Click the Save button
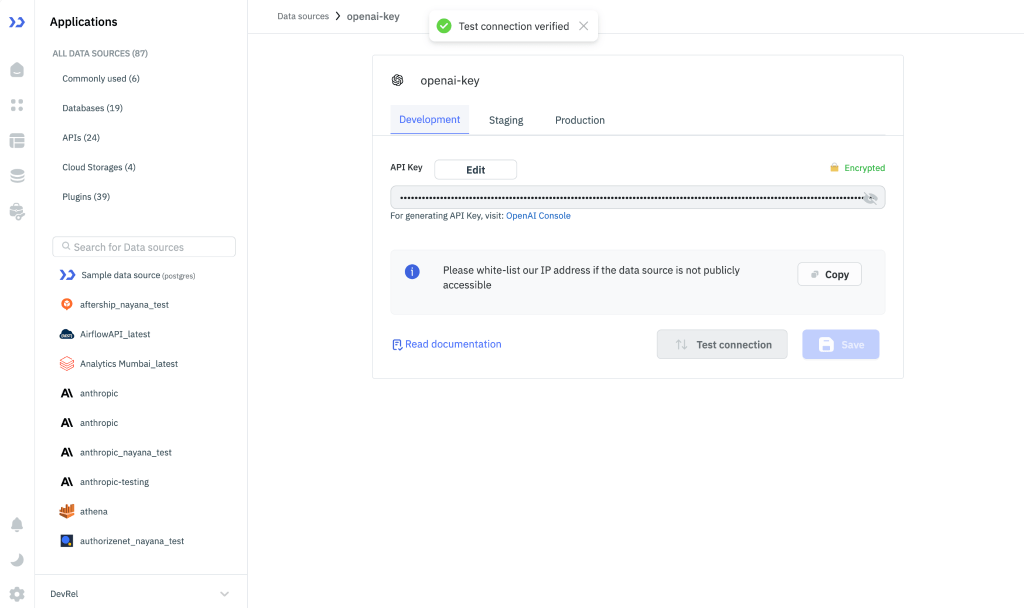The width and height of the screenshot is (1024, 608). pyautogui.click(x=840, y=344)
